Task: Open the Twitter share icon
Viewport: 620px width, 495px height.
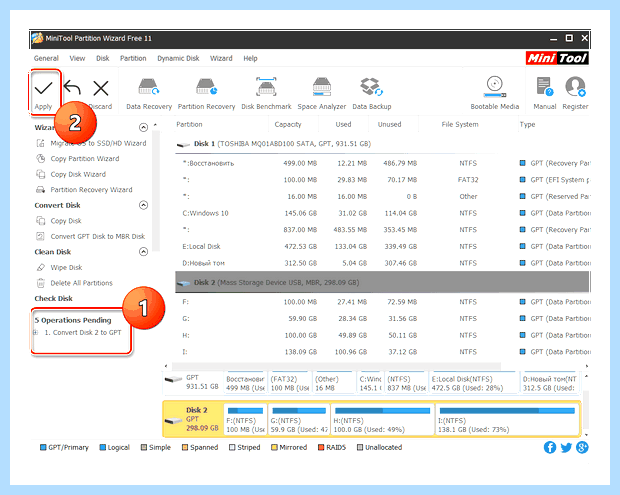Action: 566,448
